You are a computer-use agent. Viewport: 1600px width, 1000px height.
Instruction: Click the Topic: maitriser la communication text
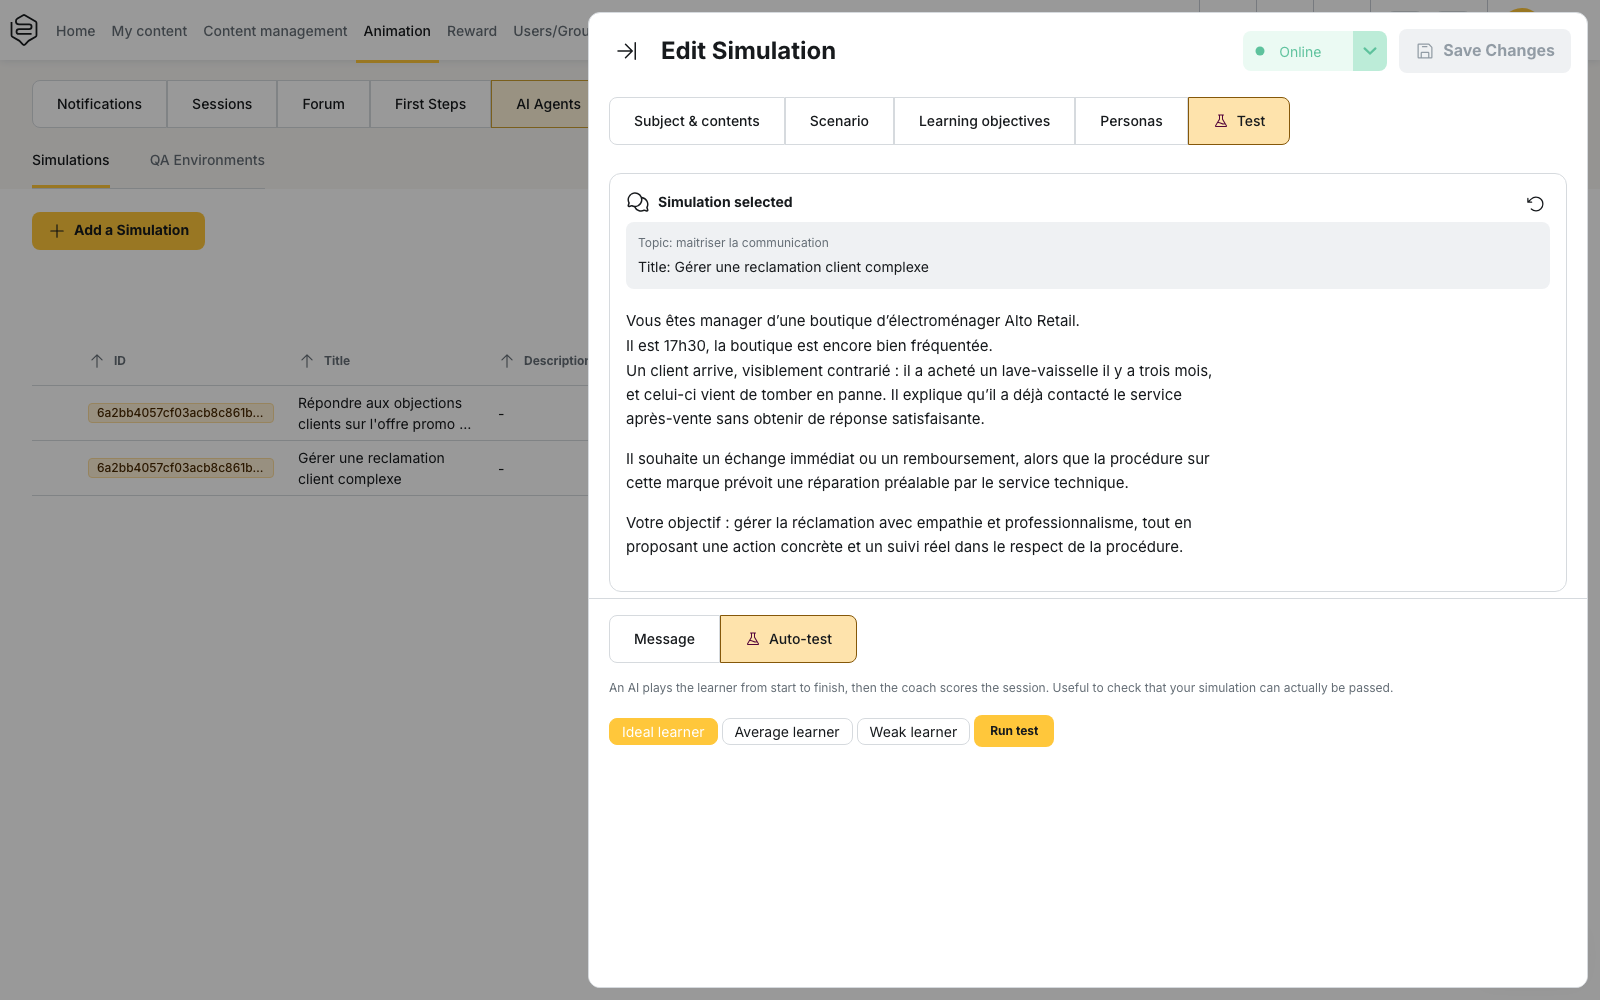point(733,243)
